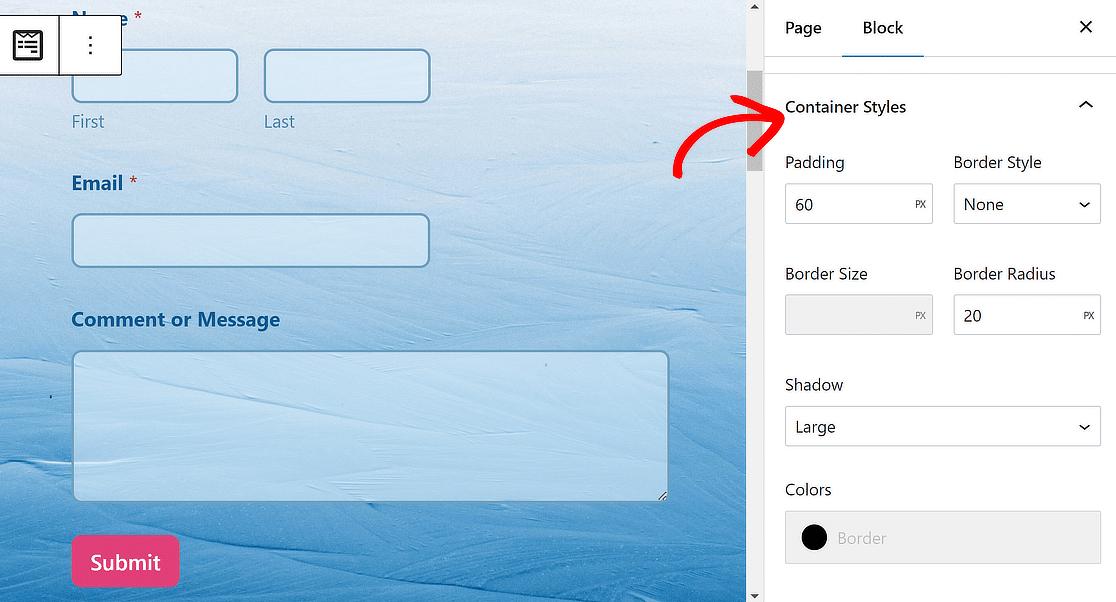This screenshot has width=1116, height=602.
Task: Click the WPForms block icon in the toolbar
Action: coord(28,46)
